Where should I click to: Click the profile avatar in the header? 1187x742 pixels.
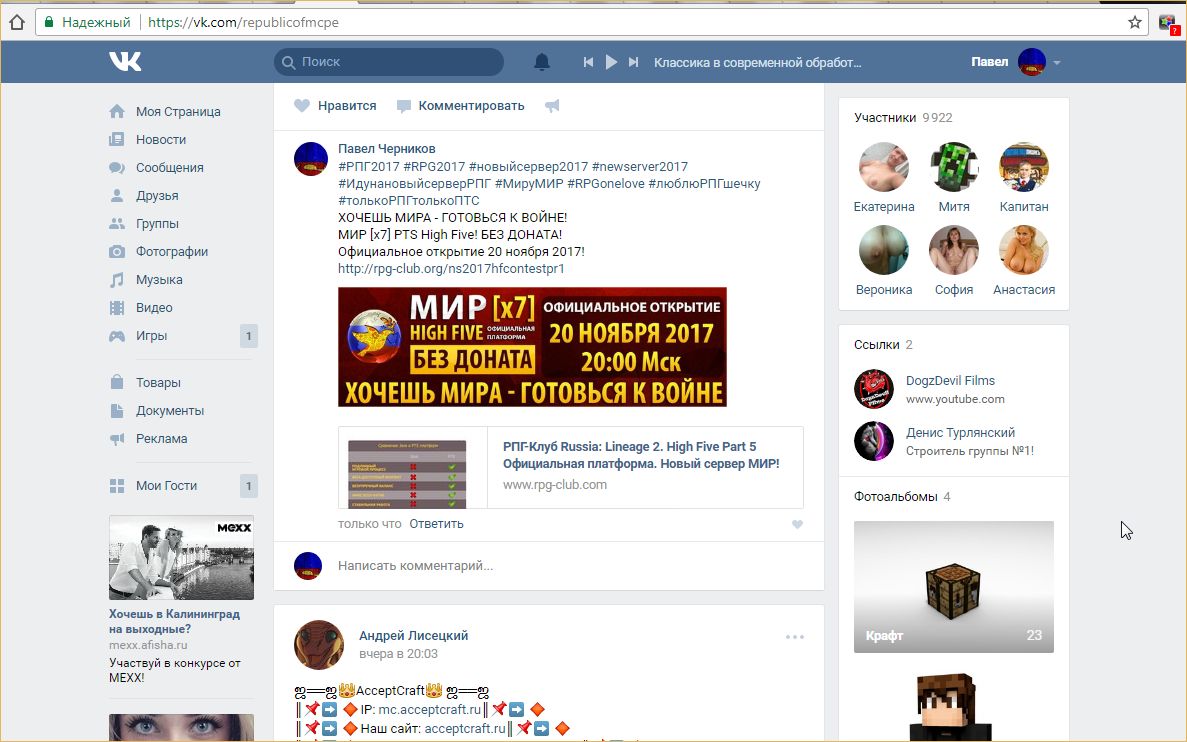point(1032,62)
